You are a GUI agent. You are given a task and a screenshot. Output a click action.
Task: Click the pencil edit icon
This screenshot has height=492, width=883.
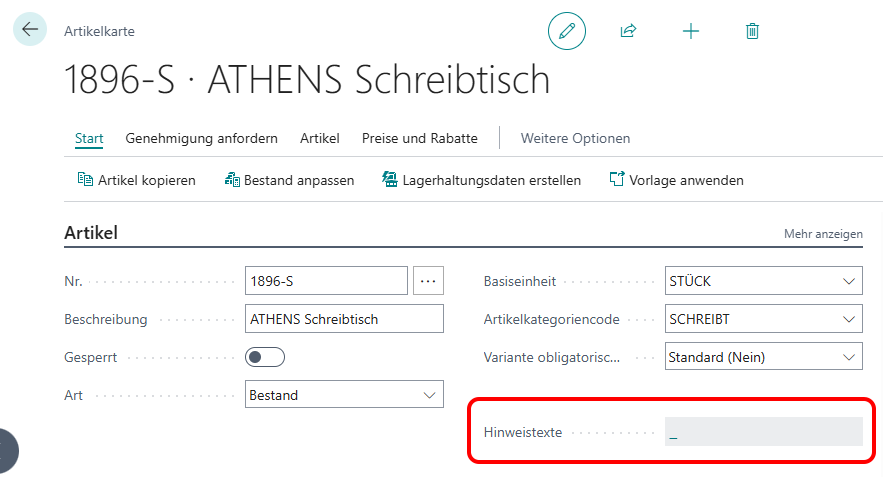tap(567, 31)
